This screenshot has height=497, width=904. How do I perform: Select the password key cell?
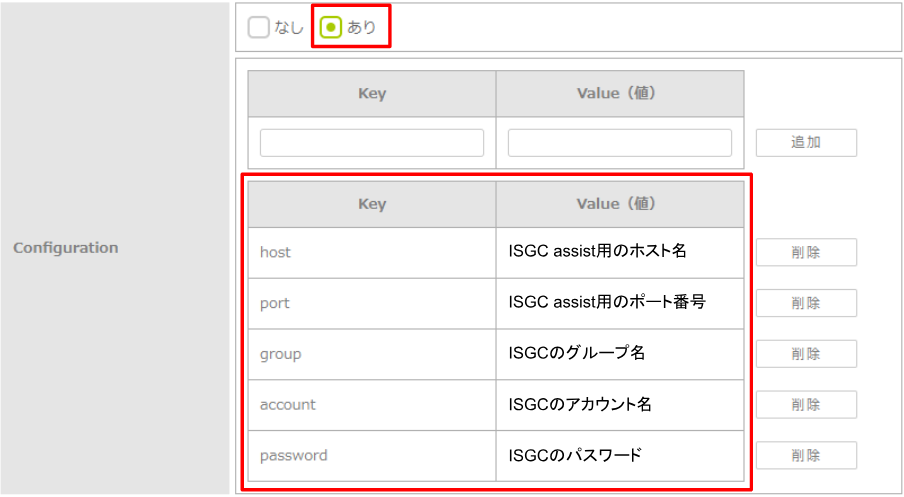[x=372, y=456]
